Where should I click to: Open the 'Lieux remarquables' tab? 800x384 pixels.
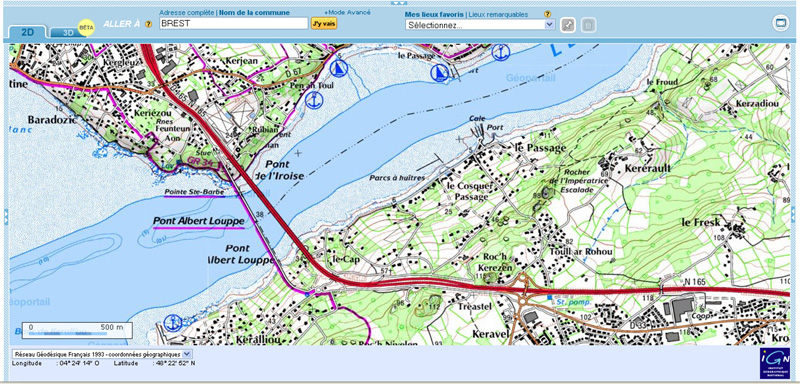pos(498,15)
